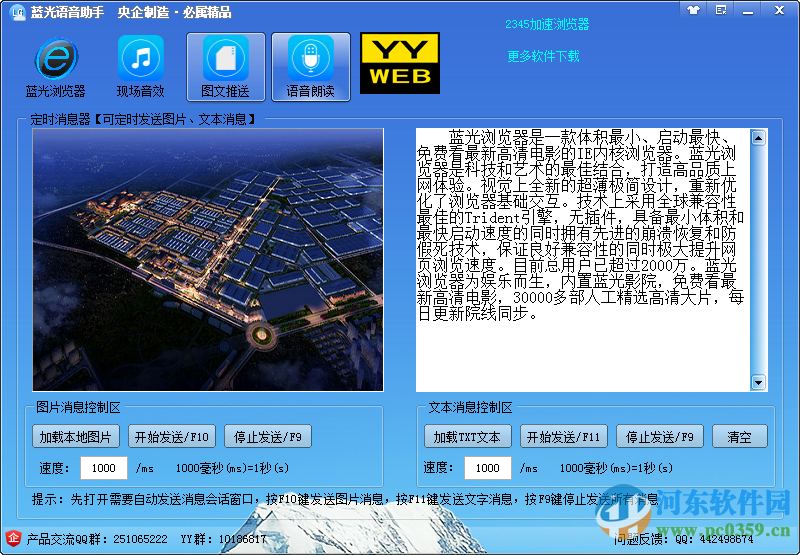This screenshot has height=555, width=800.
Task: Click the shirt skin icon in title bar
Action: click(693, 10)
